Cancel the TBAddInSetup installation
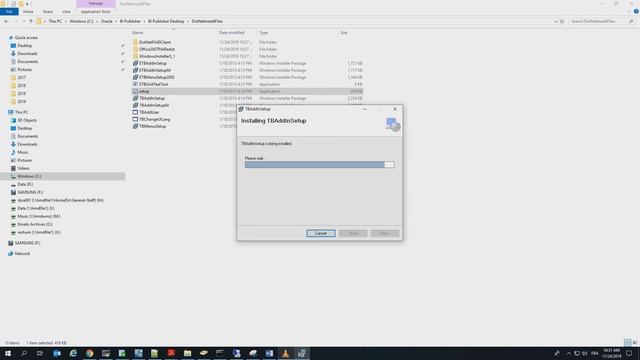 321,233
